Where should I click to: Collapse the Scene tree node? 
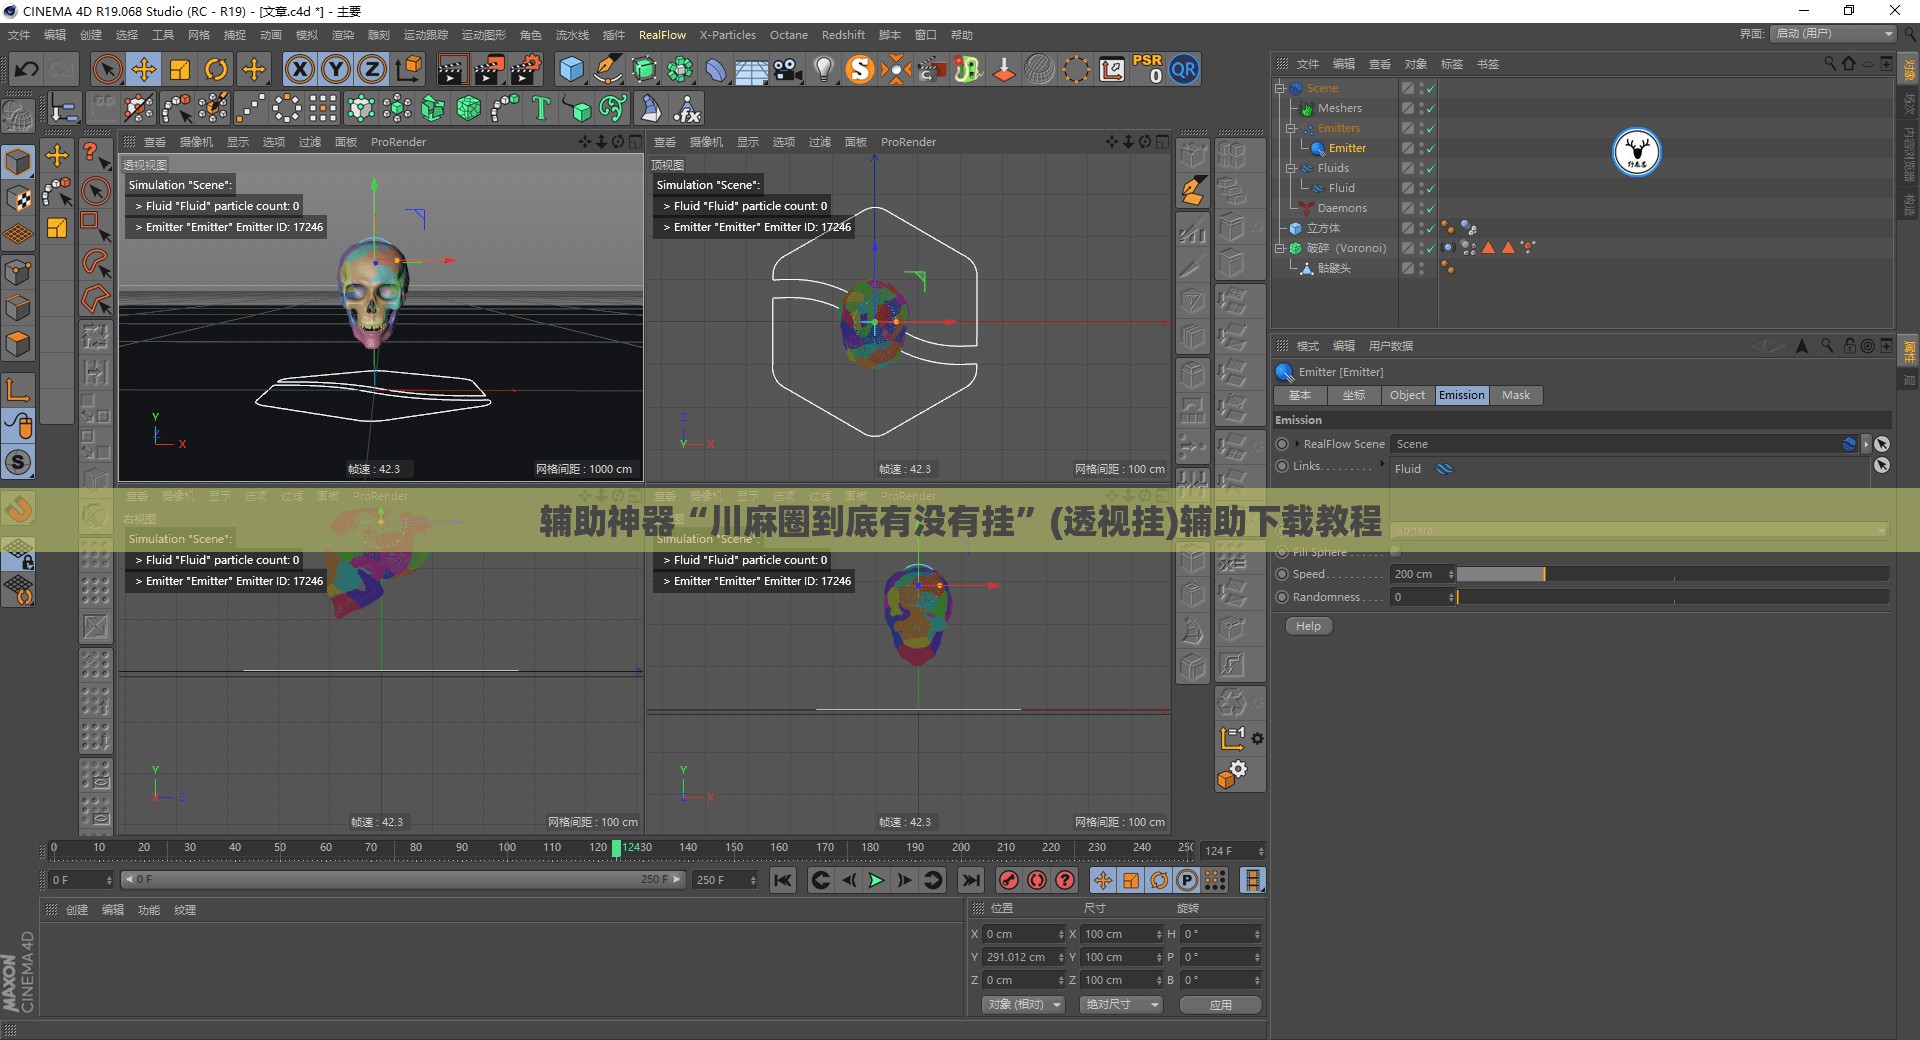tap(1279, 88)
